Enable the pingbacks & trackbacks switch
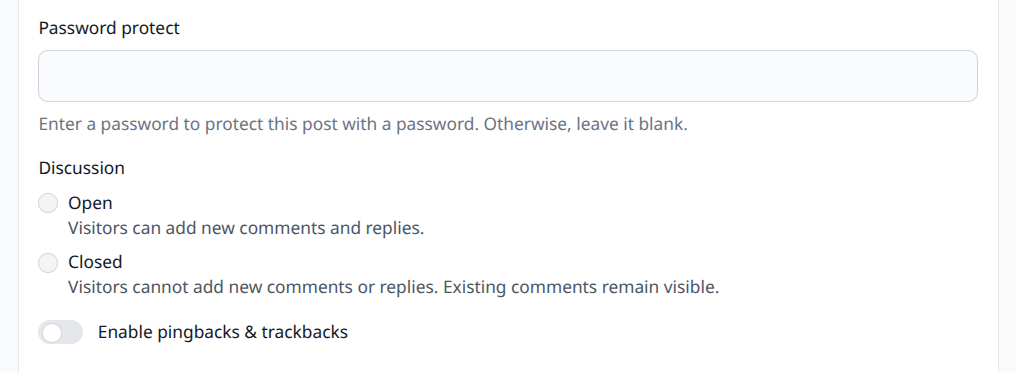Viewport: 1016px width, 372px height. [x=60, y=332]
